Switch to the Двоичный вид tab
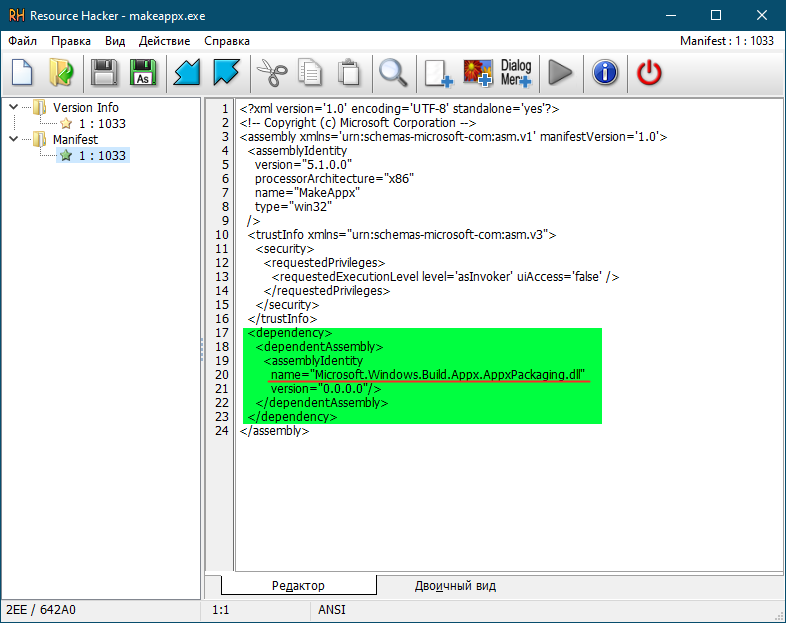Viewport: 786px width, 623px height. coord(455,585)
